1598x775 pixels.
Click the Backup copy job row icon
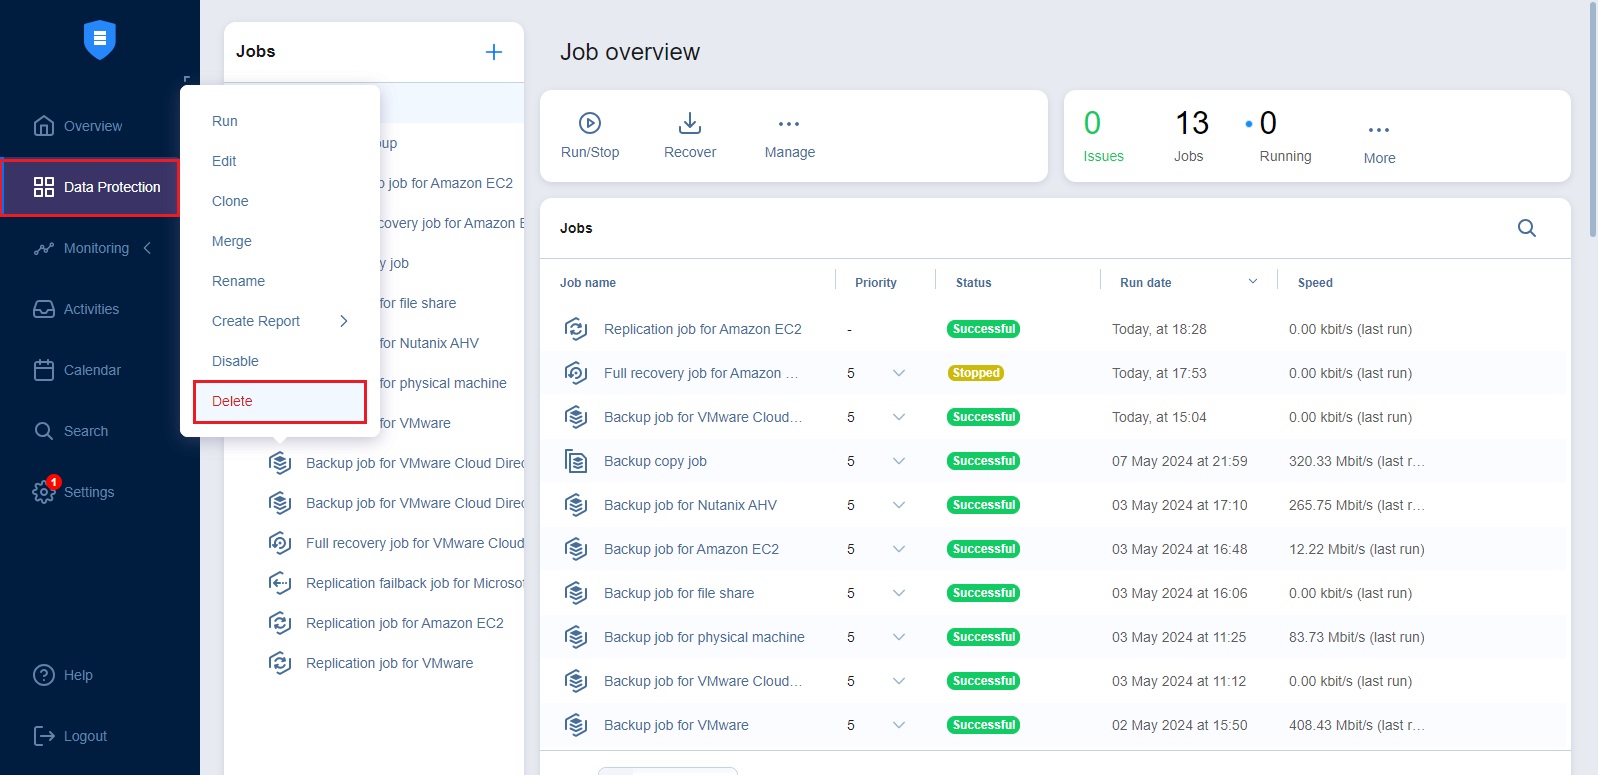576,461
